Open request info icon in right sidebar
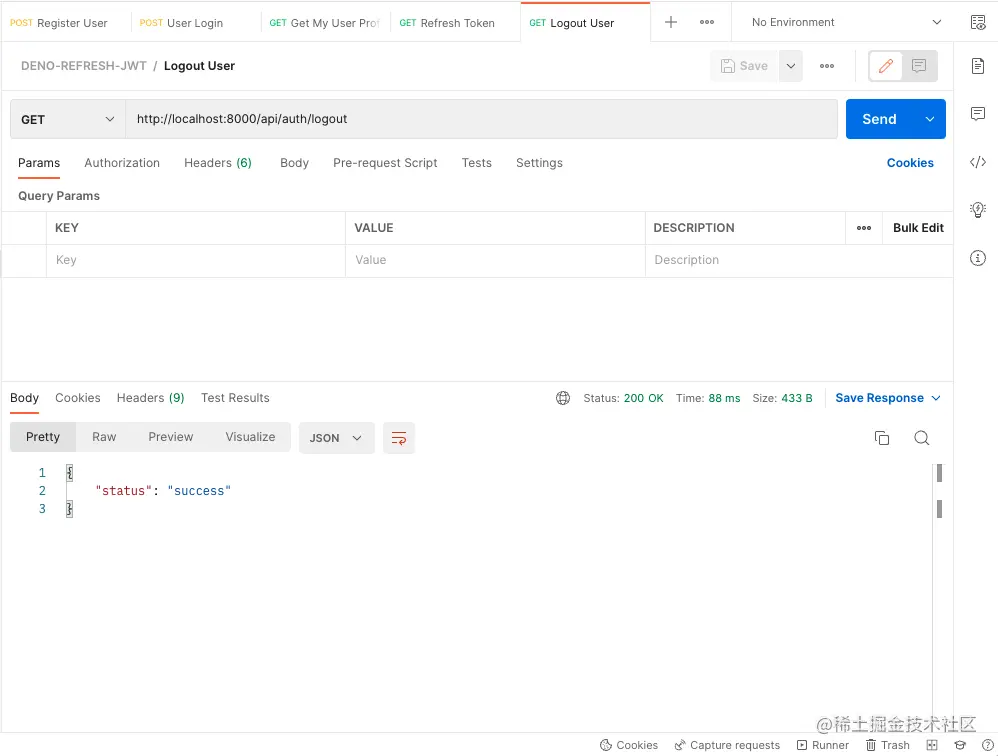The height and width of the screenshot is (756, 998). coord(978,258)
